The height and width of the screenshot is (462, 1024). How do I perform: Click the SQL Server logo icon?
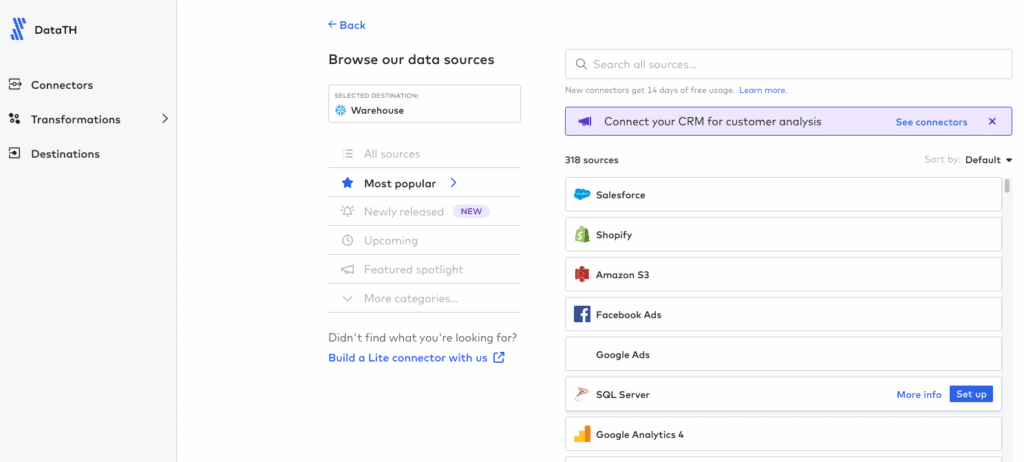582,394
